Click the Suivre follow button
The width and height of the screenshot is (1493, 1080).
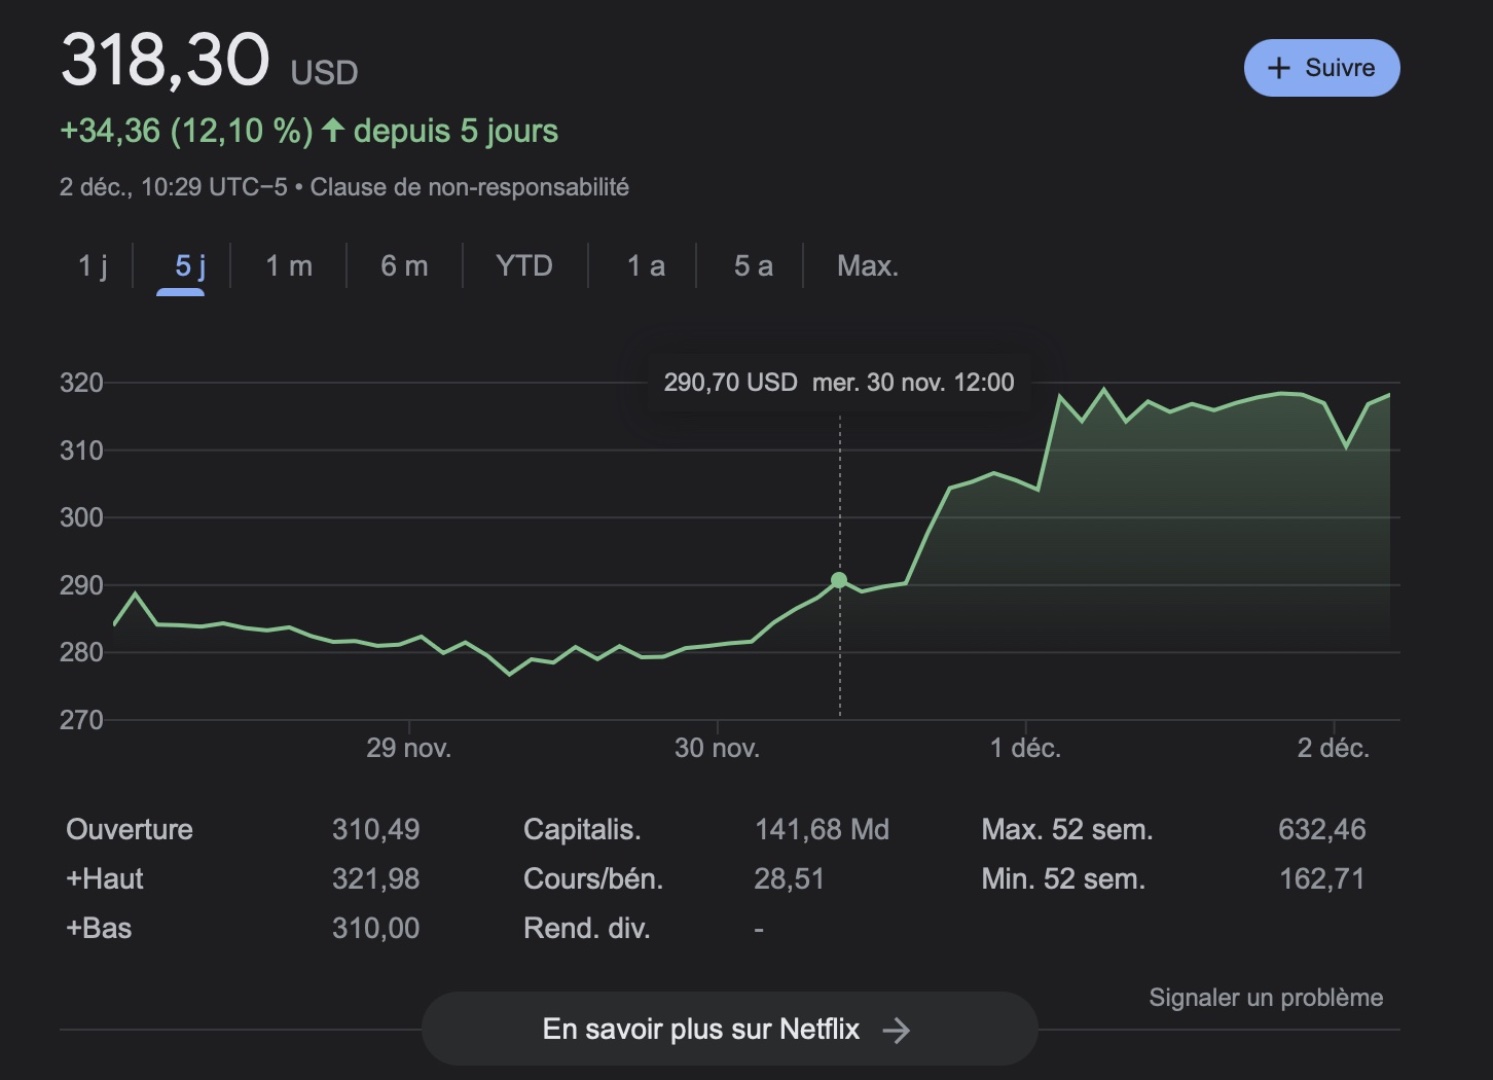tap(1321, 68)
